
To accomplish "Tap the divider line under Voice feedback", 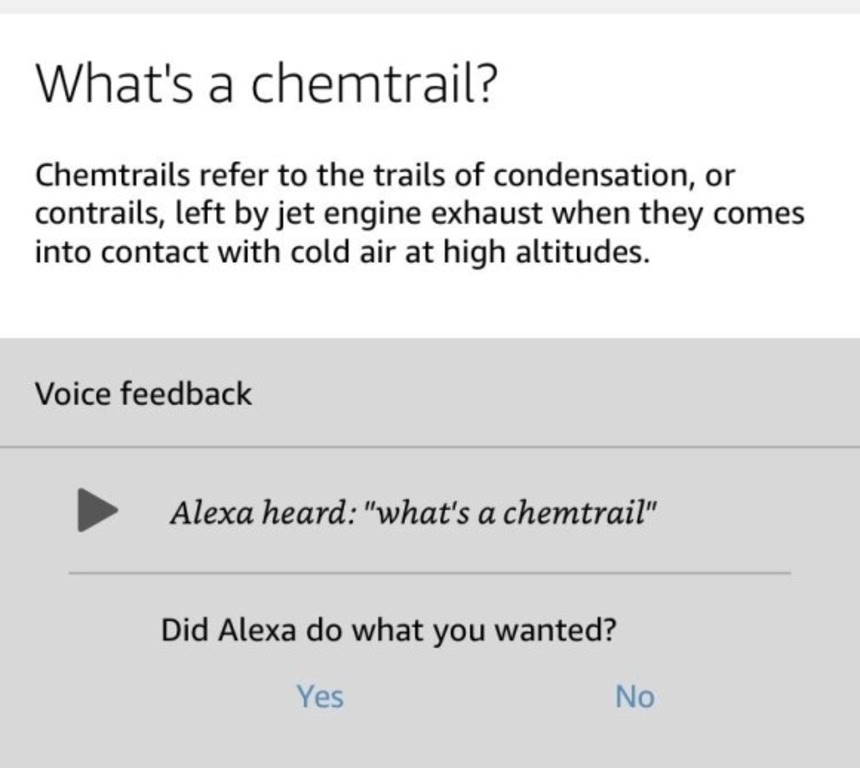I will (430, 447).
